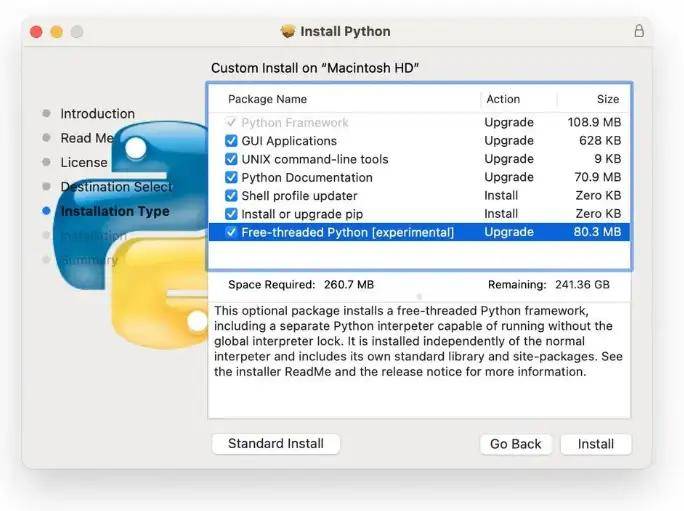Click the lock icon in title bar
Viewport: 684px width, 511px height.
point(639,31)
